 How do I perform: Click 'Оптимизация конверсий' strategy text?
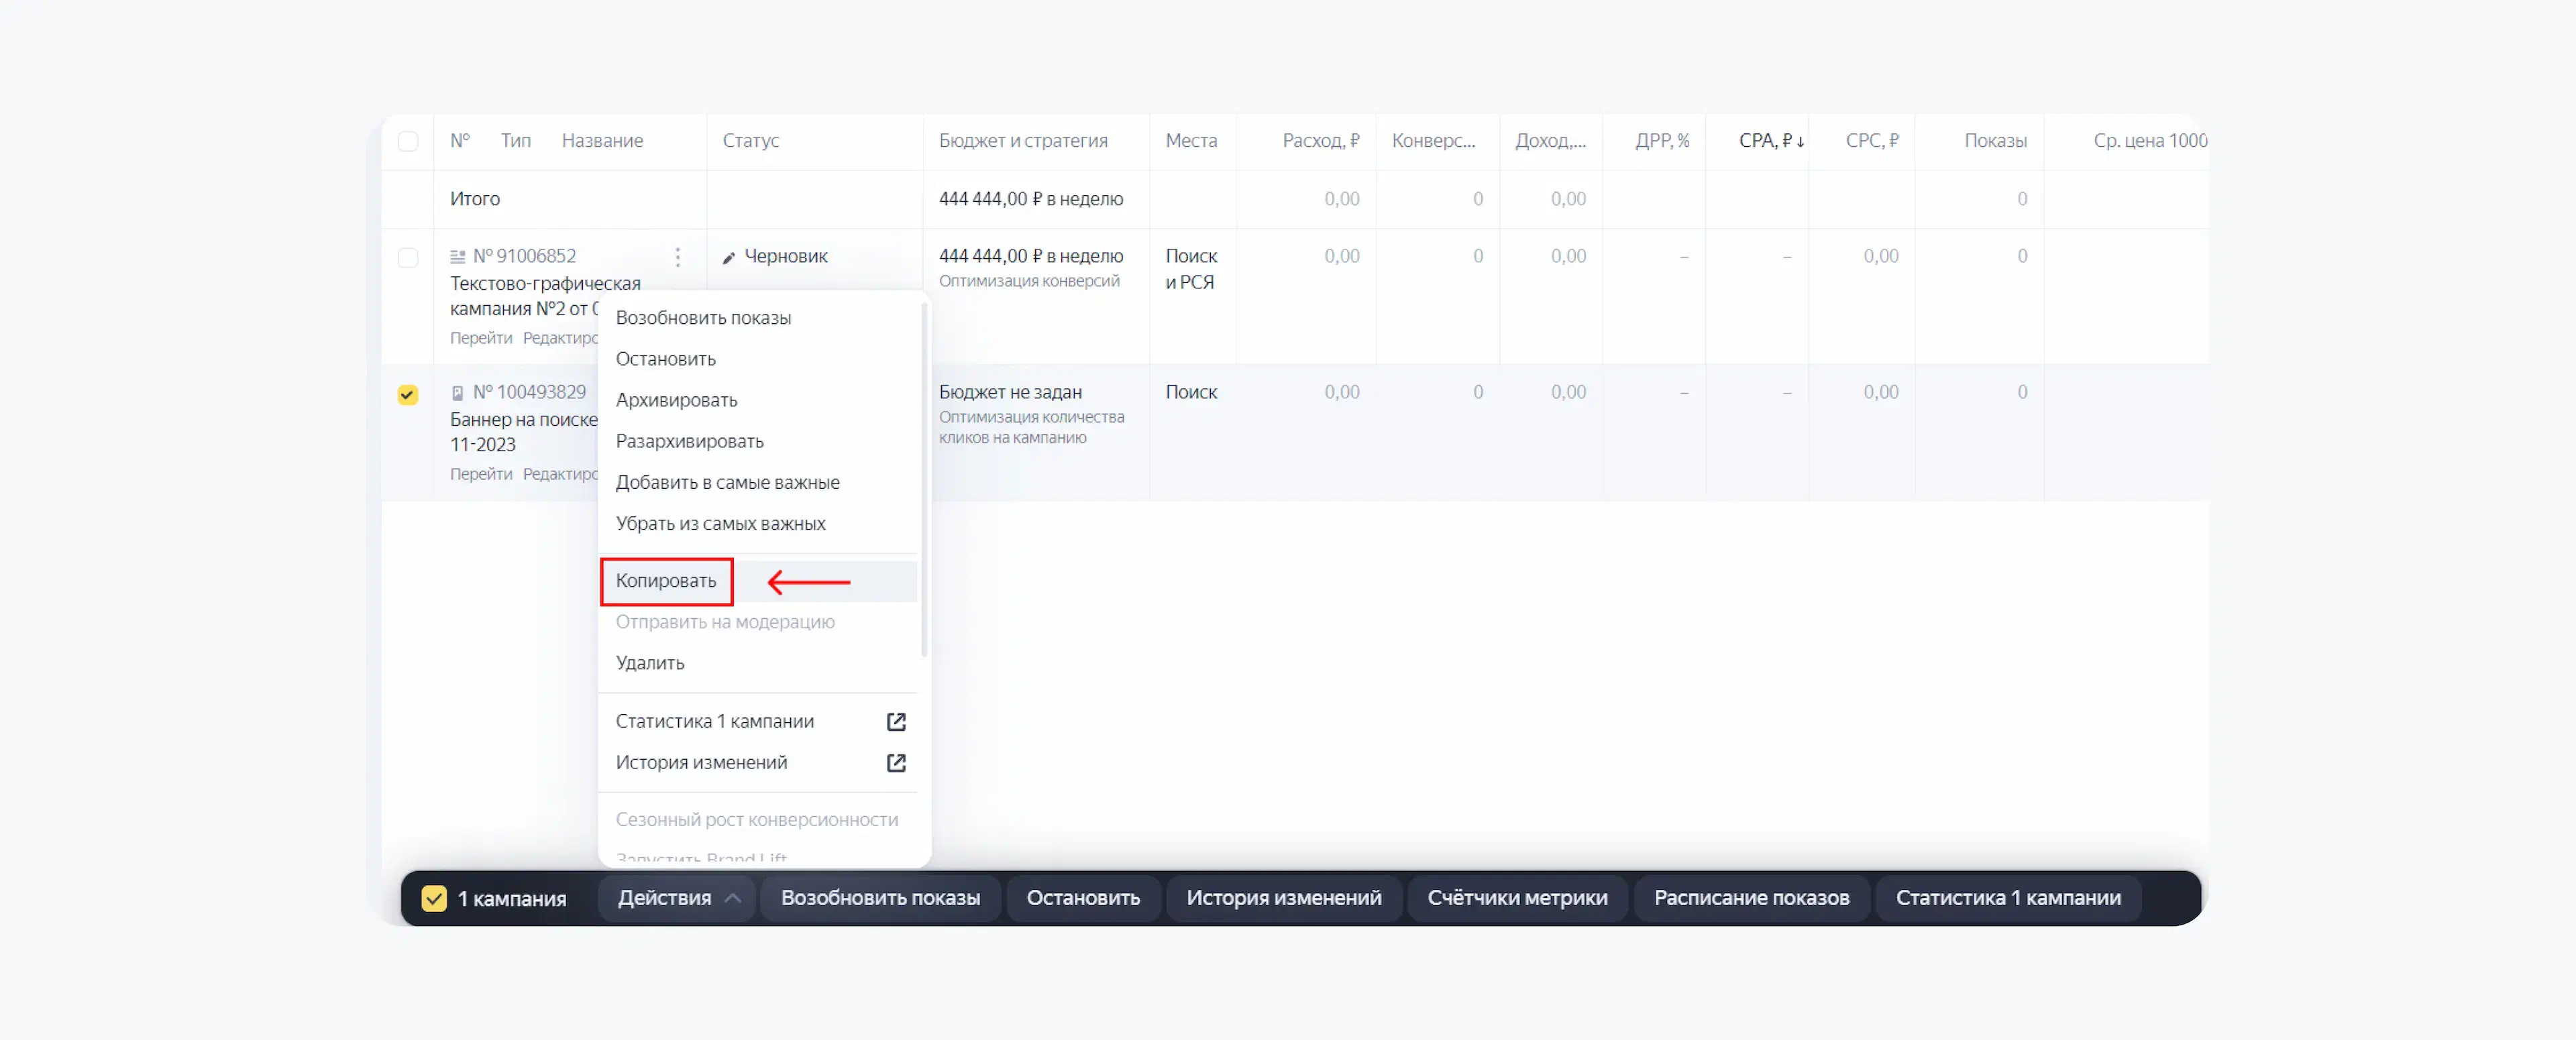coord(1029,282)
